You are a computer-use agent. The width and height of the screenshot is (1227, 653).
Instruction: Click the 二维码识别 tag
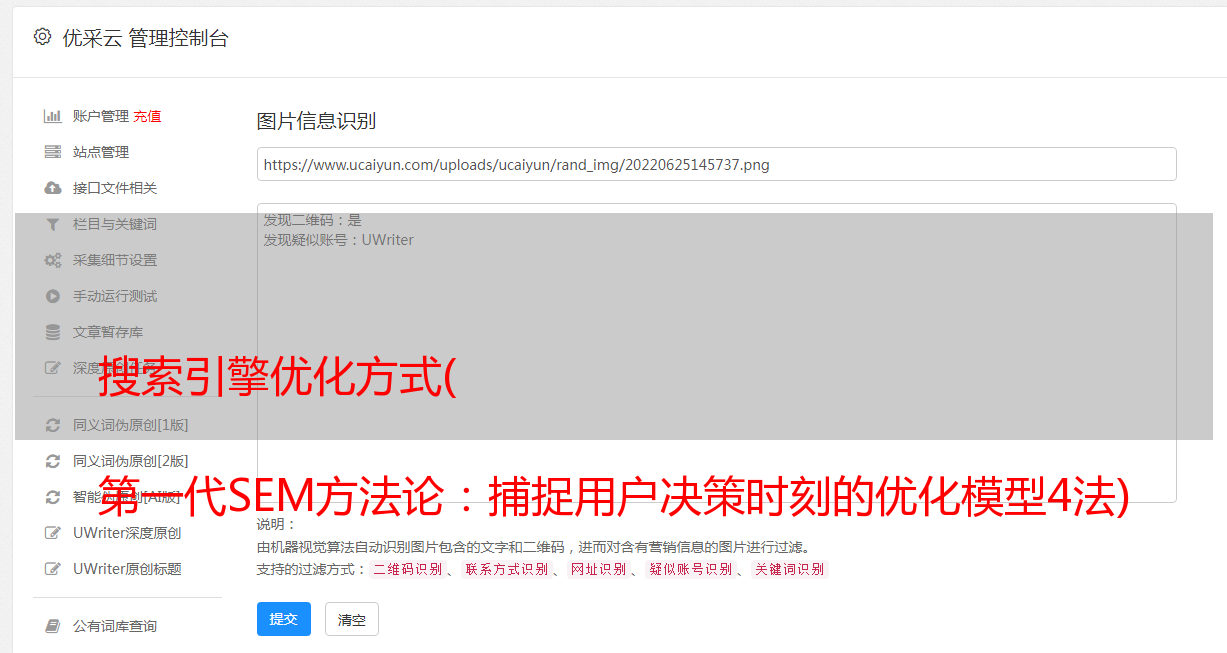[408, 569]
